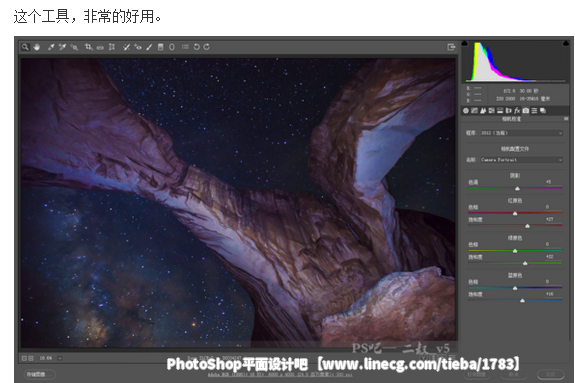Select the Radial Filter tool
Viewport: 575px width, 383px height.
(172, 47)
